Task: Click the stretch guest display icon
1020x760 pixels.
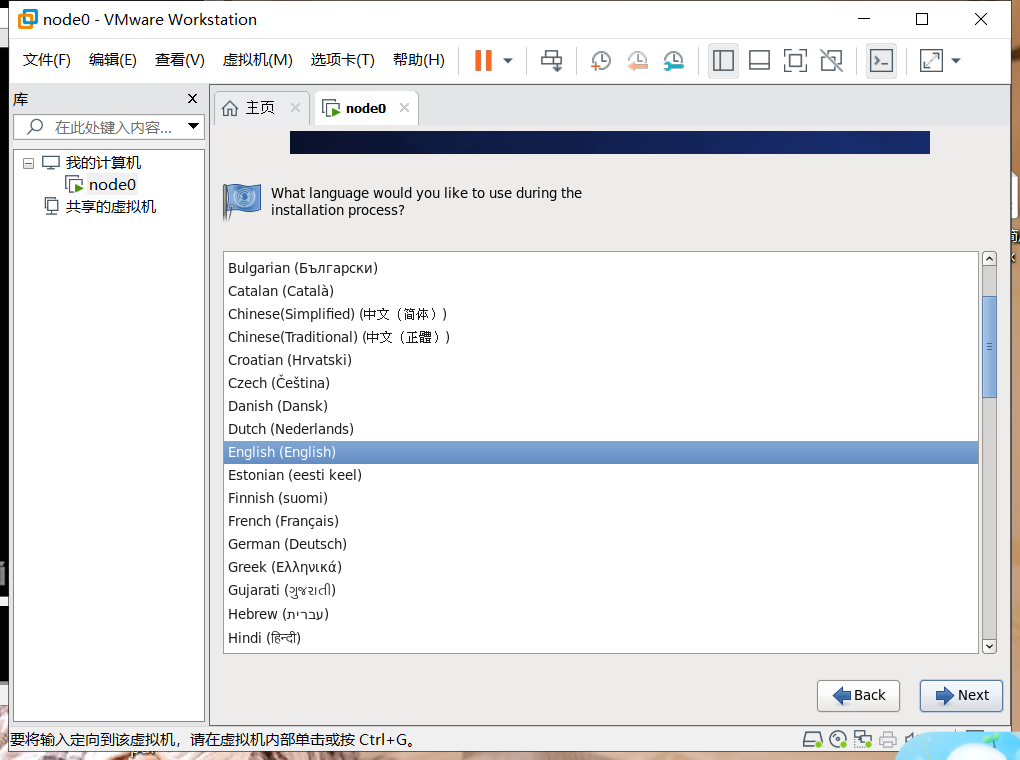Action: pyautogui.click(x=932, y=61)
